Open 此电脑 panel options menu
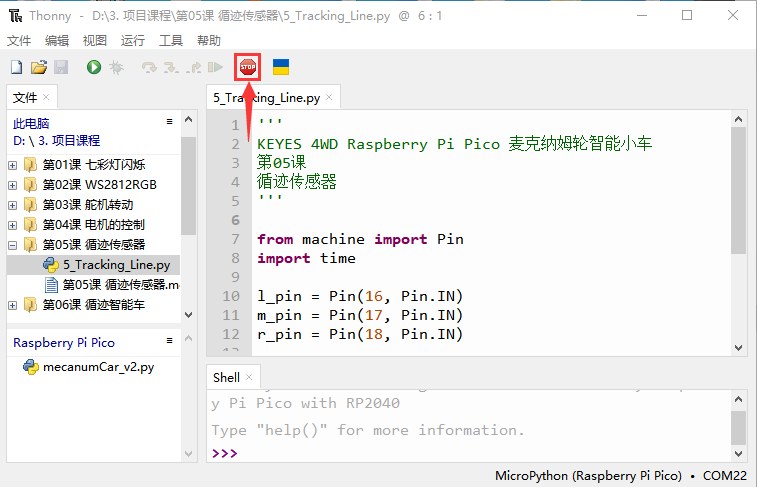The height and width of the screenshot is (487, 757). 169,122
